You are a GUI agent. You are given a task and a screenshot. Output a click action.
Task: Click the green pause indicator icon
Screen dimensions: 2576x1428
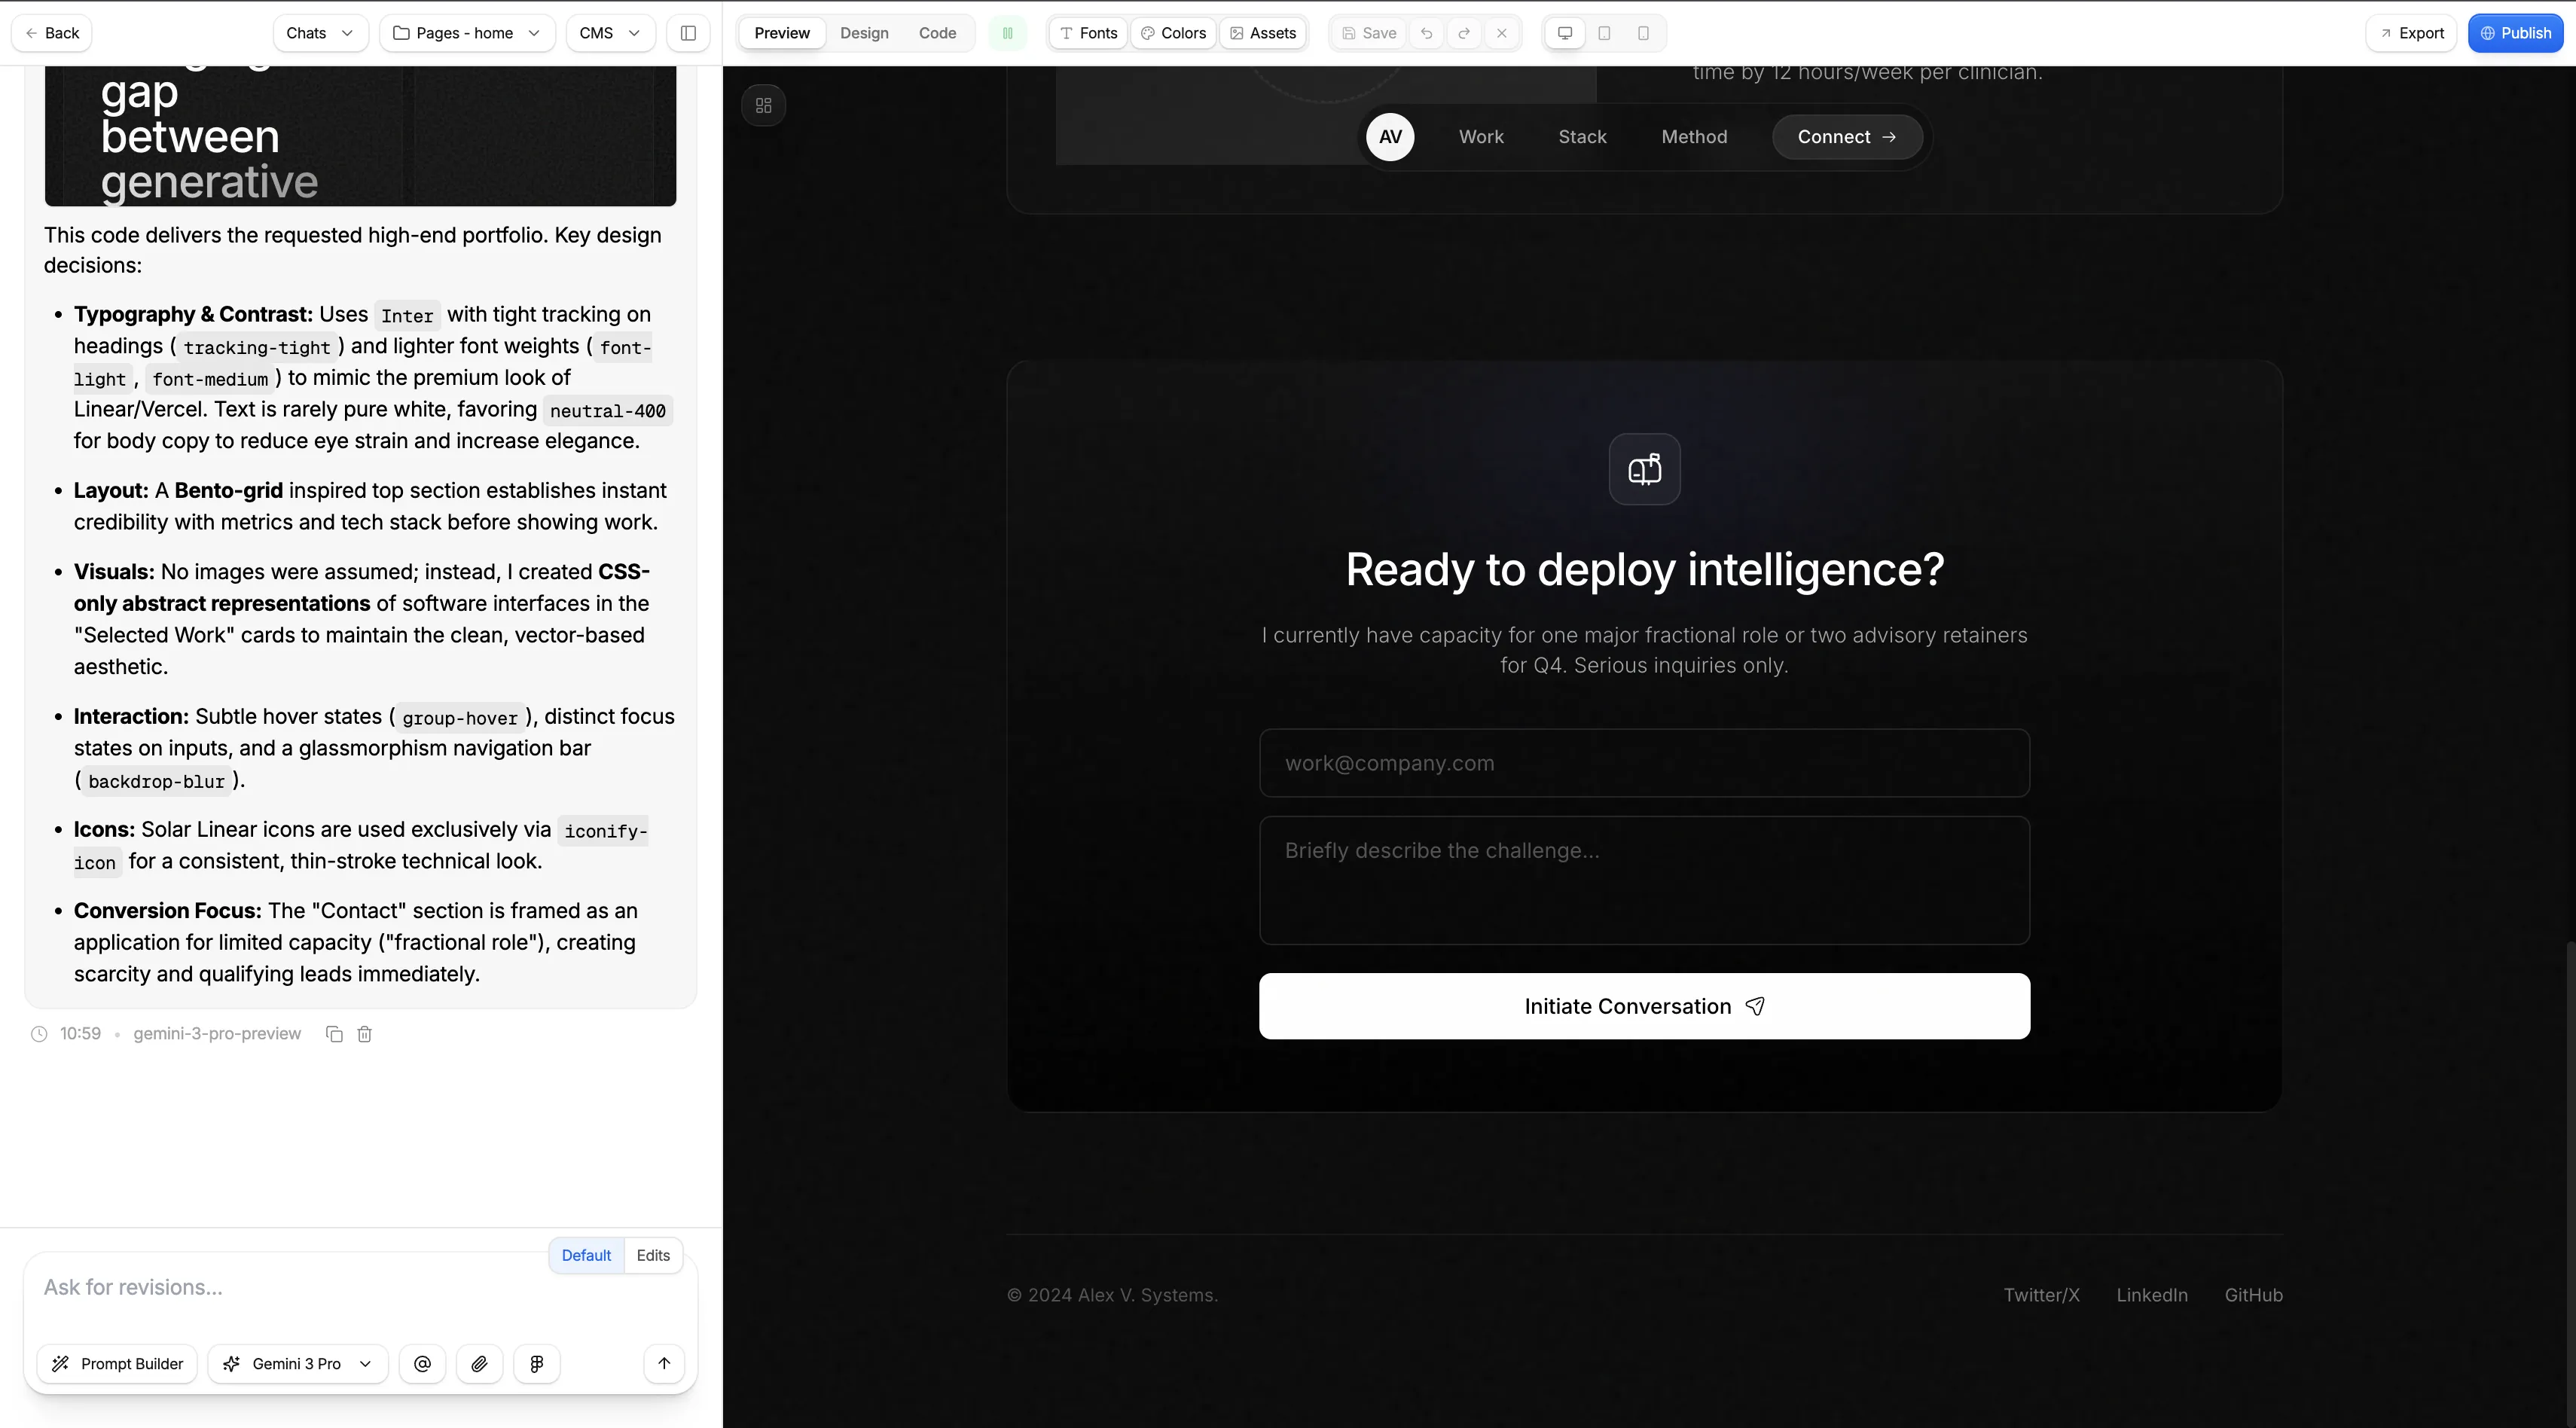(1007, 33)
